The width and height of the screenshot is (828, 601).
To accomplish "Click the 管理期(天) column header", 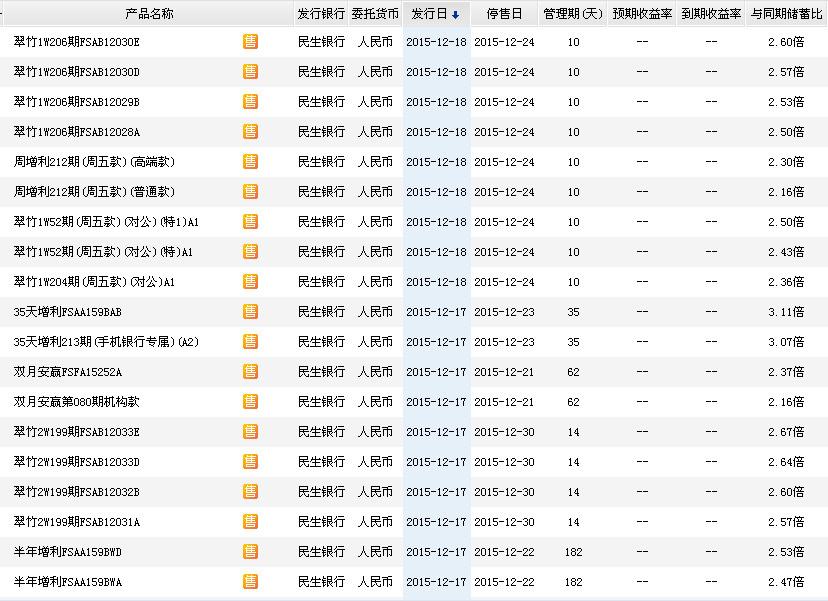I will click(573, 14).
